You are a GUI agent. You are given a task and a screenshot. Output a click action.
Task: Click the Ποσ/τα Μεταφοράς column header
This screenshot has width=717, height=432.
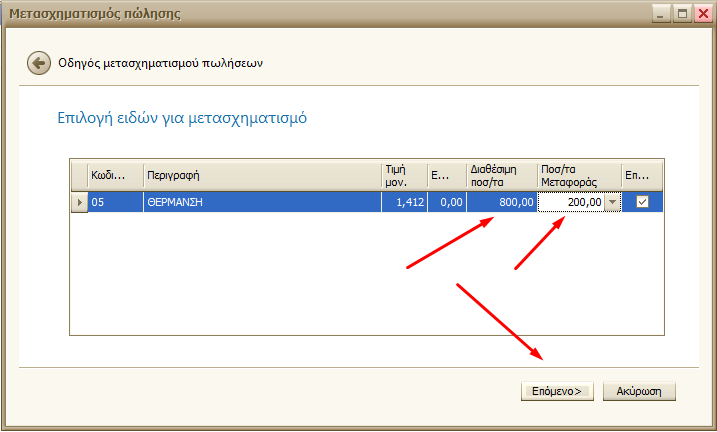578,175
